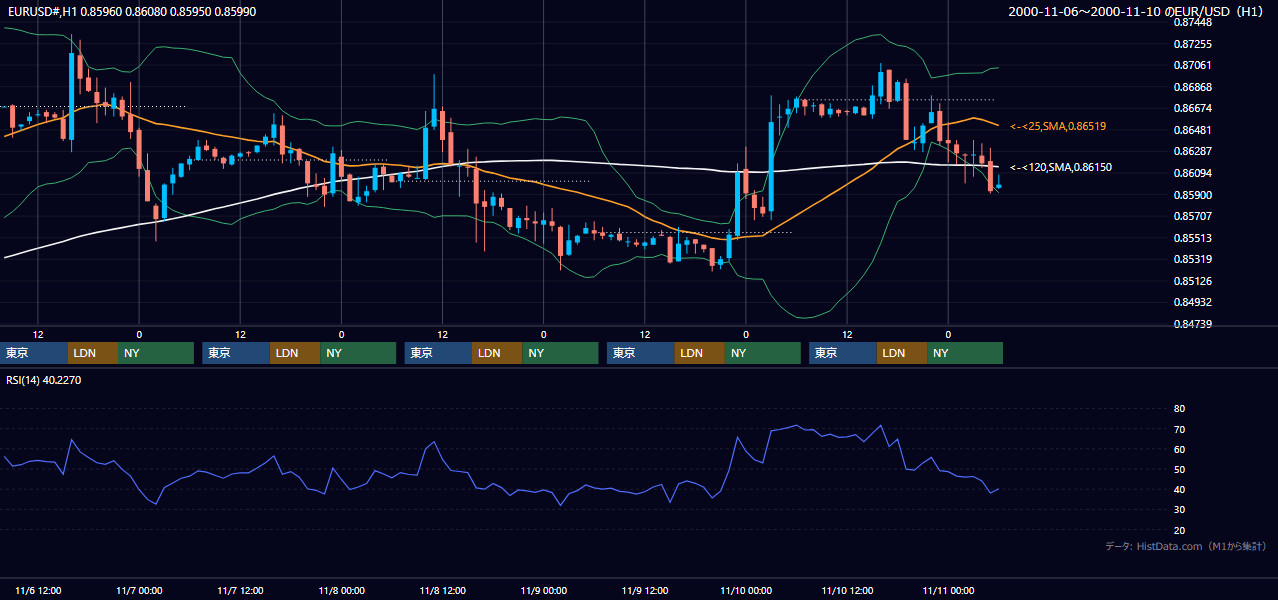Click the 11/10 00:00 date axis label

click(x=746, y=590)
